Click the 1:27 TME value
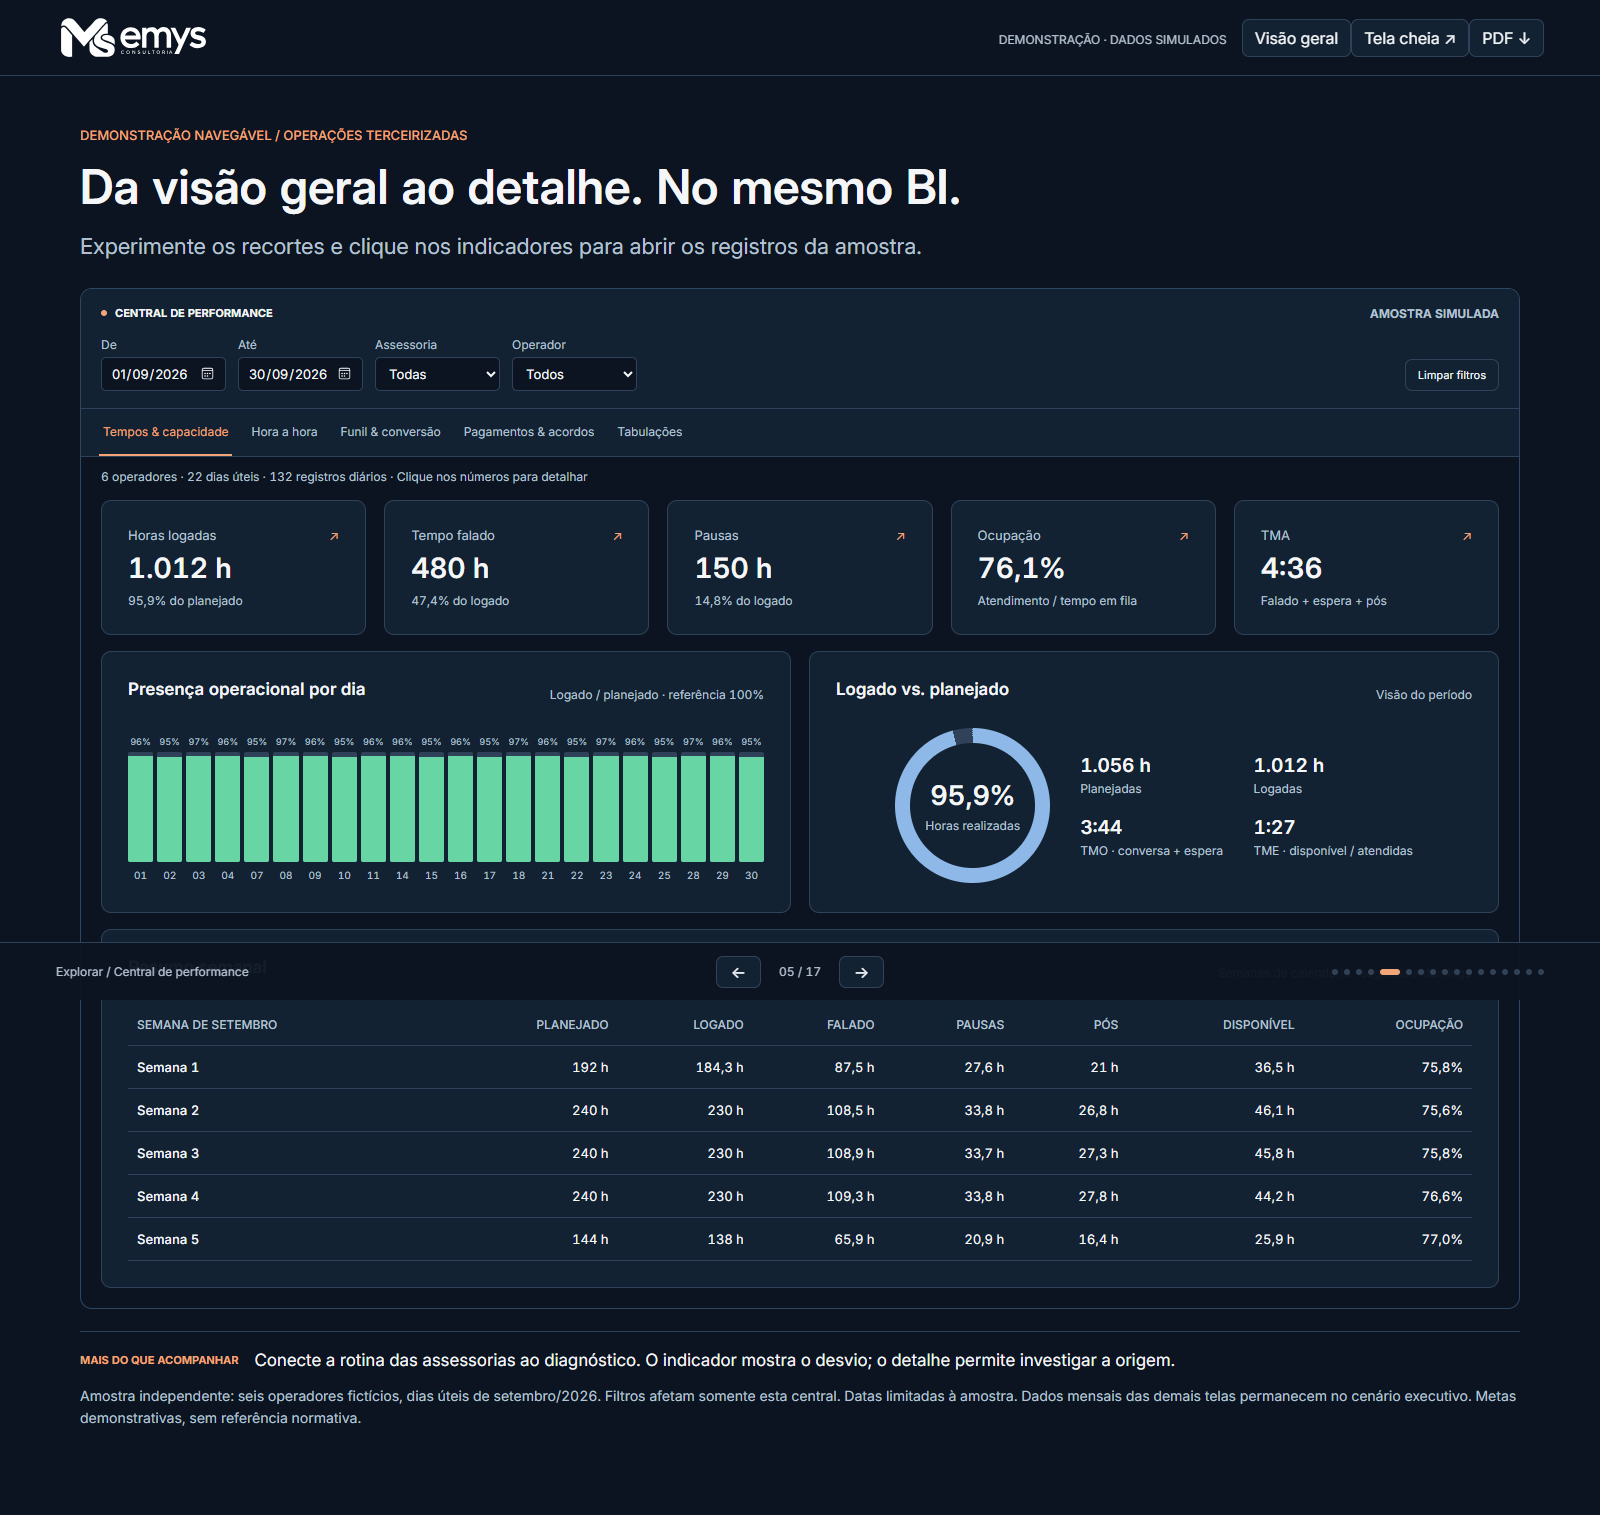Screen dimensions: 1600x1515 pos(1274,827)
